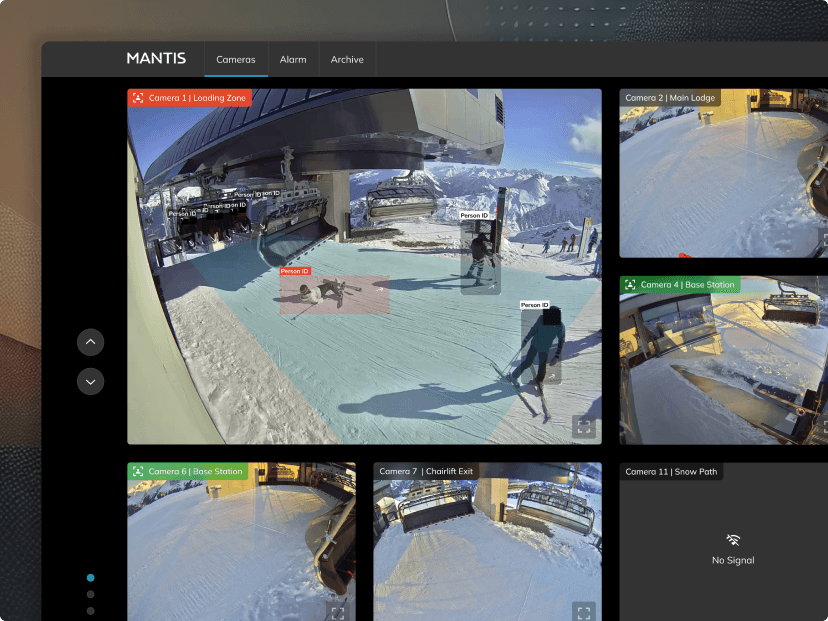This screenshot has width=828, height=621.
Task: Select the Camera 11 | Snow Path label
Action: click(x=671, y=472)
